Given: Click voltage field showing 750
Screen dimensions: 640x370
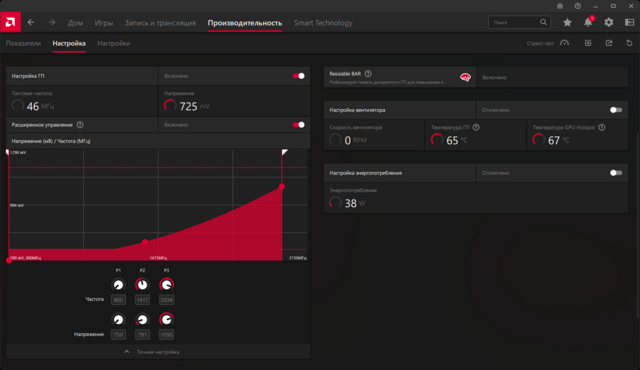Looking at the screenshot, I should [118, 335].
